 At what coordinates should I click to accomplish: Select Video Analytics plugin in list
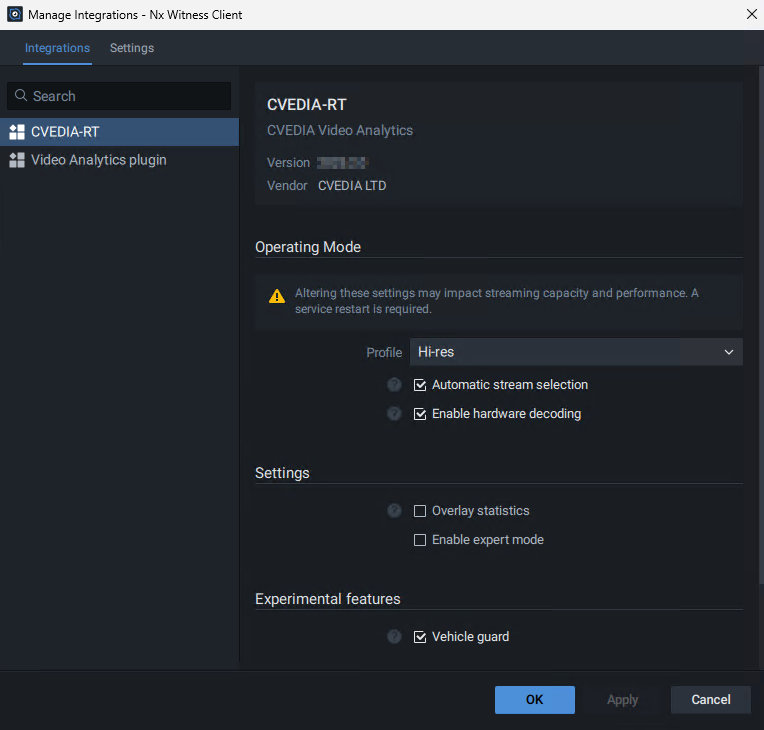pyautogui.click(x=119, y=160)
